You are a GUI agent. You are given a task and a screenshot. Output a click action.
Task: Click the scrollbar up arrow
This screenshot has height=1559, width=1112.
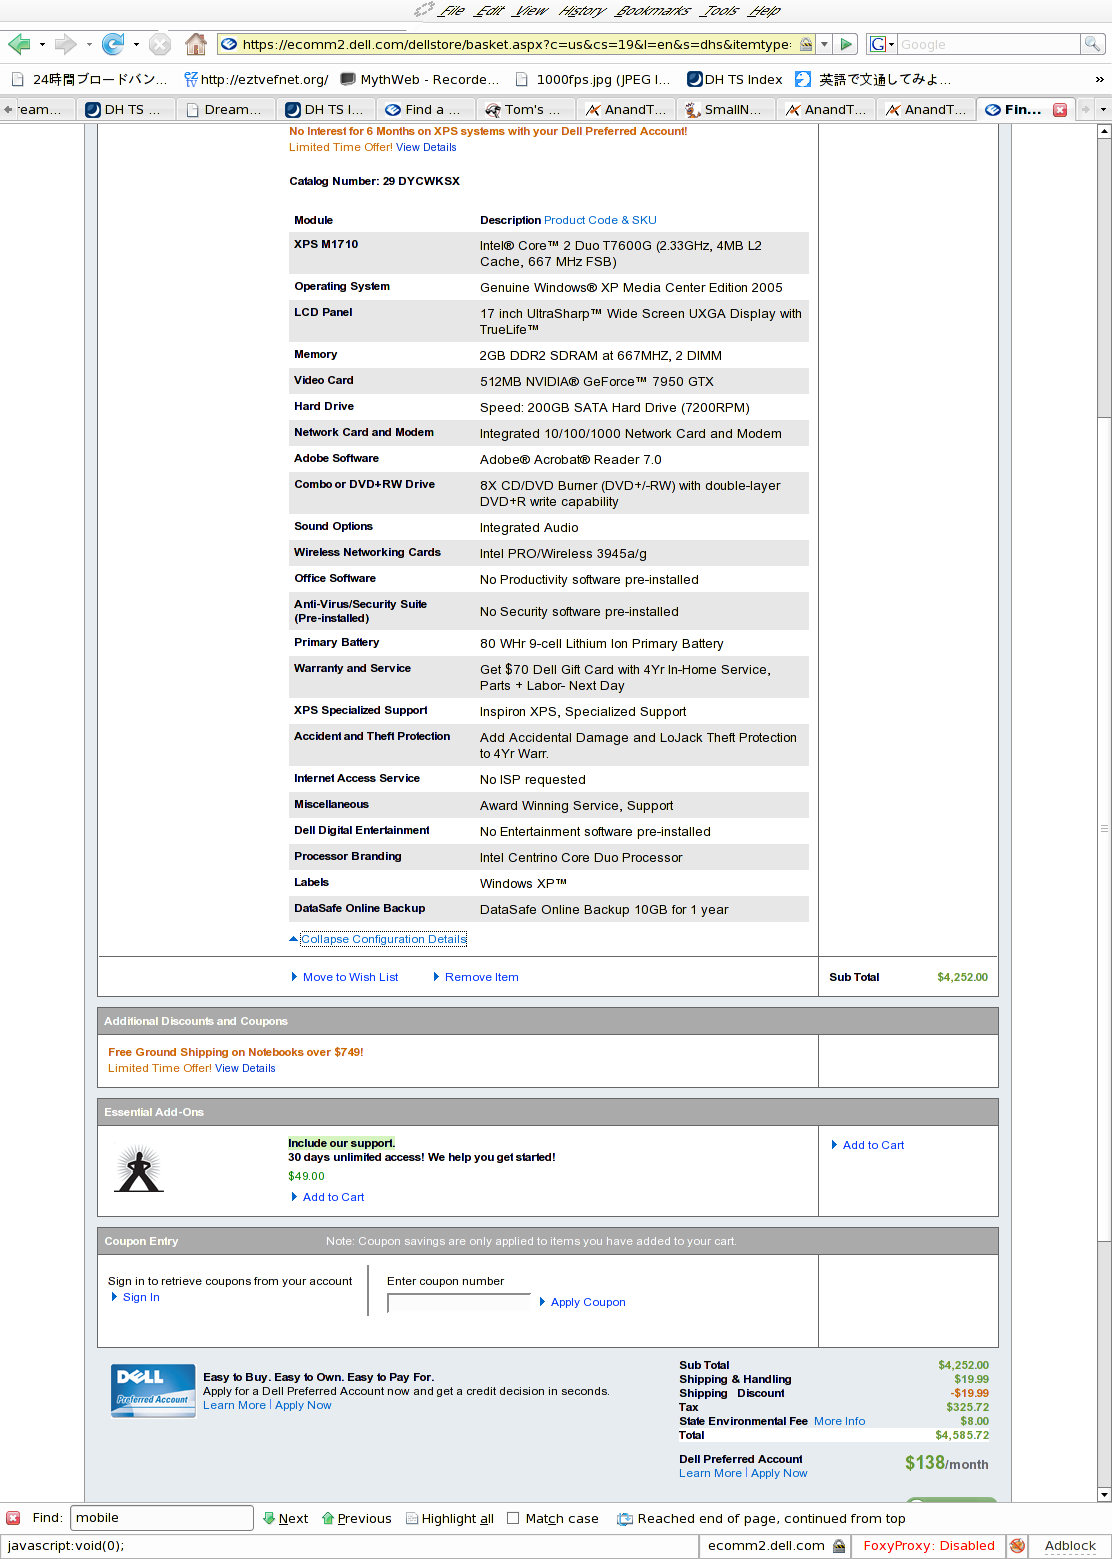[x=1104, y=131]
